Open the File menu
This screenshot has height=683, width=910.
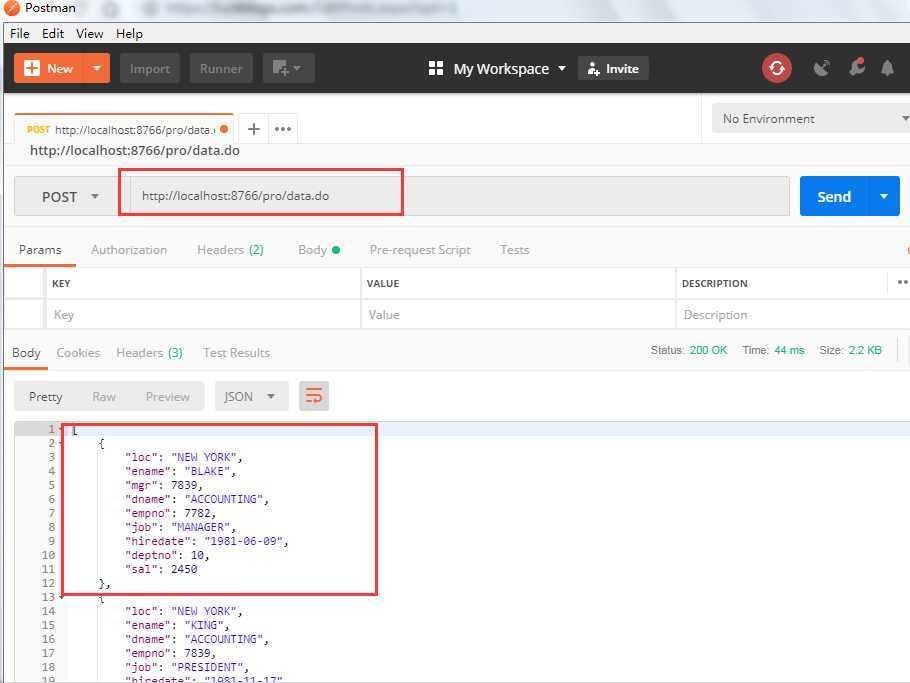pyautogui.click(x=20, y=34)
